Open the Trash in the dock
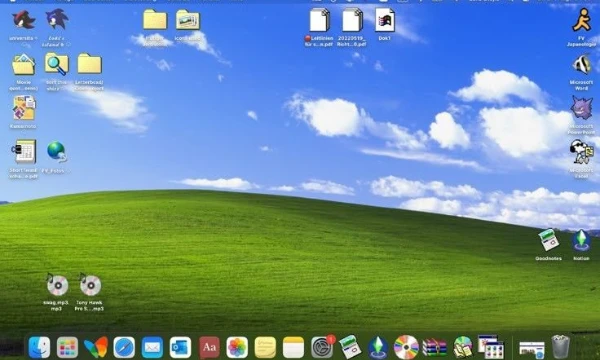This screenshot has height=360, width=600. tap(561, 347)
